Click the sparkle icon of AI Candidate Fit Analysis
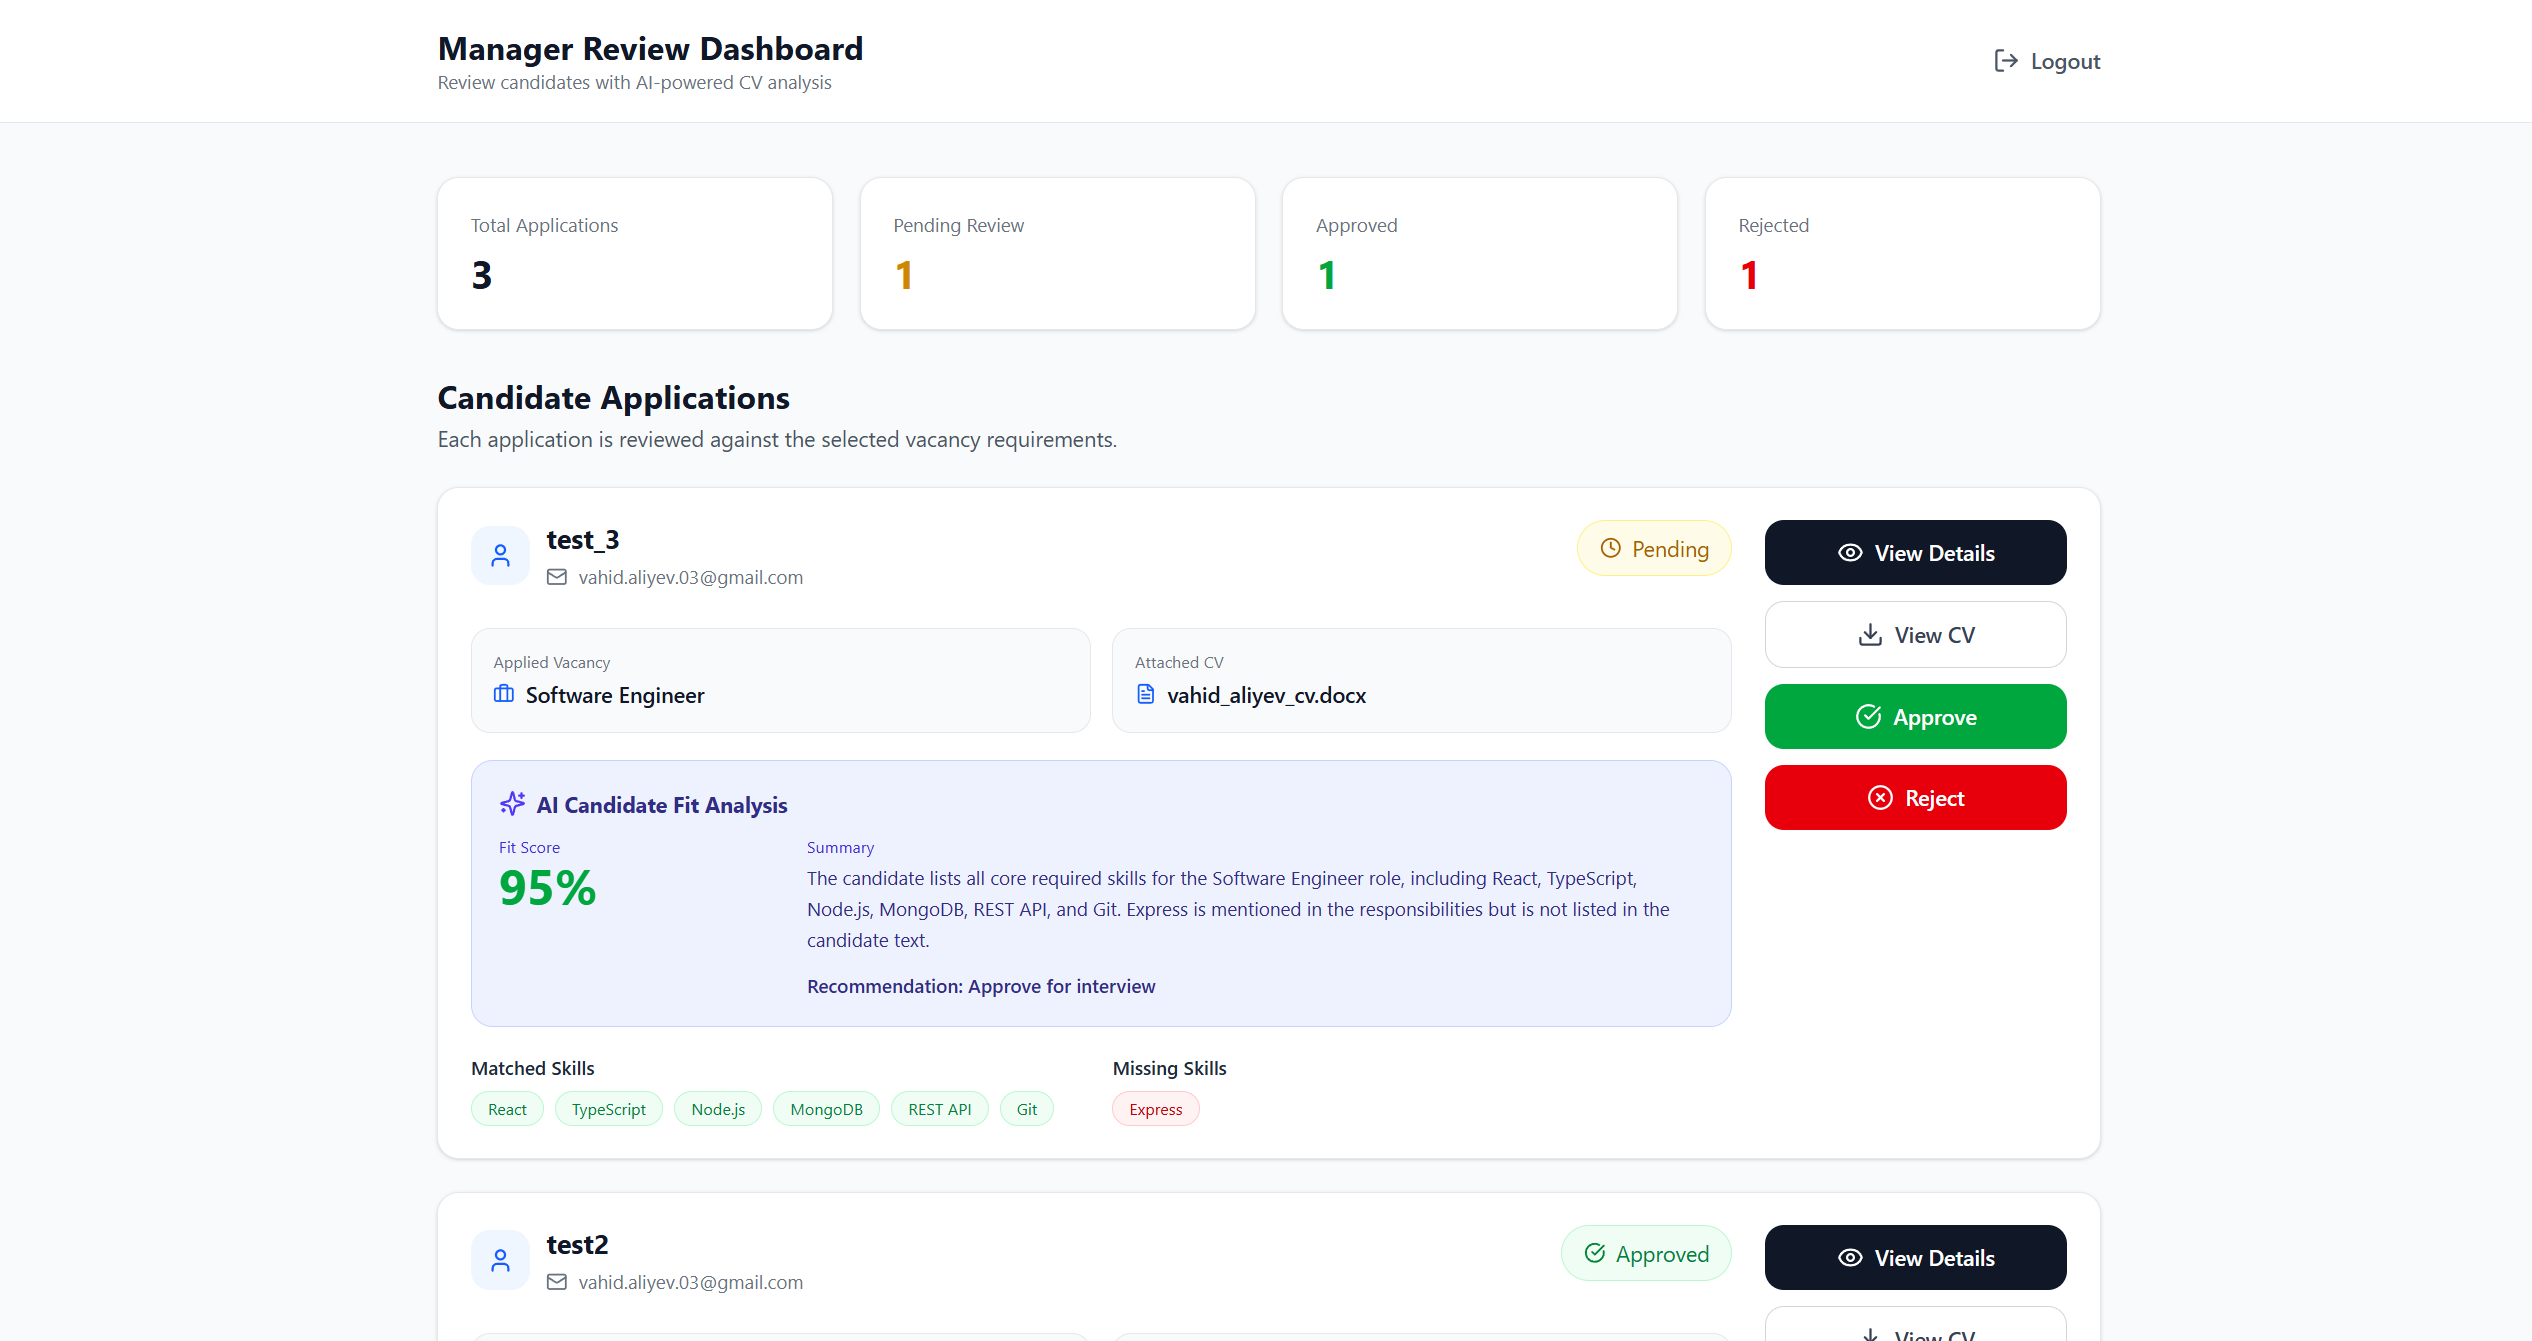The width and height of the screenshot is (2532, 1341). click(512, 804)
